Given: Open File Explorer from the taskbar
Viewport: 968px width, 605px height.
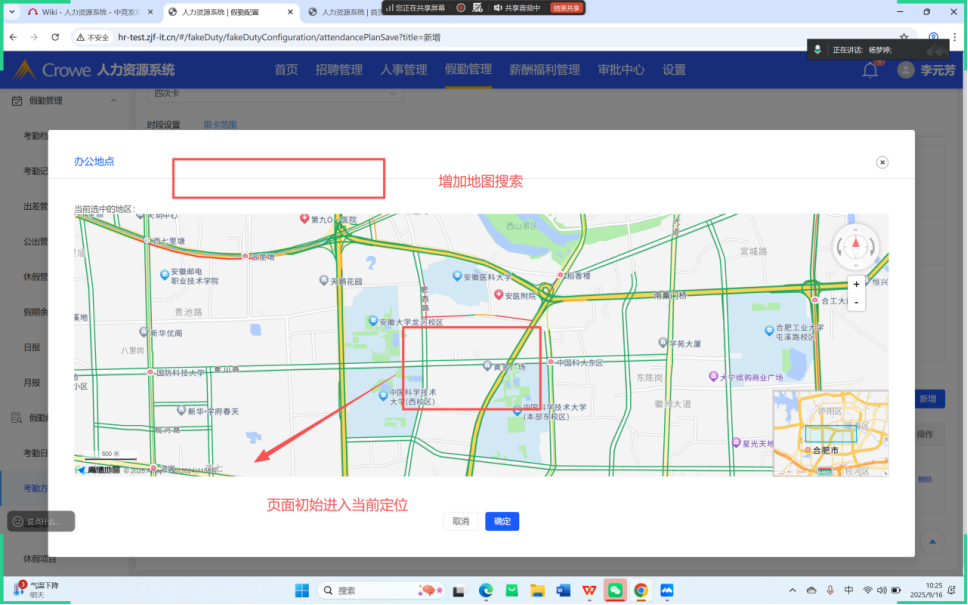Looking at the screenshot, I should pyautogui.click(x=537, y=590).
